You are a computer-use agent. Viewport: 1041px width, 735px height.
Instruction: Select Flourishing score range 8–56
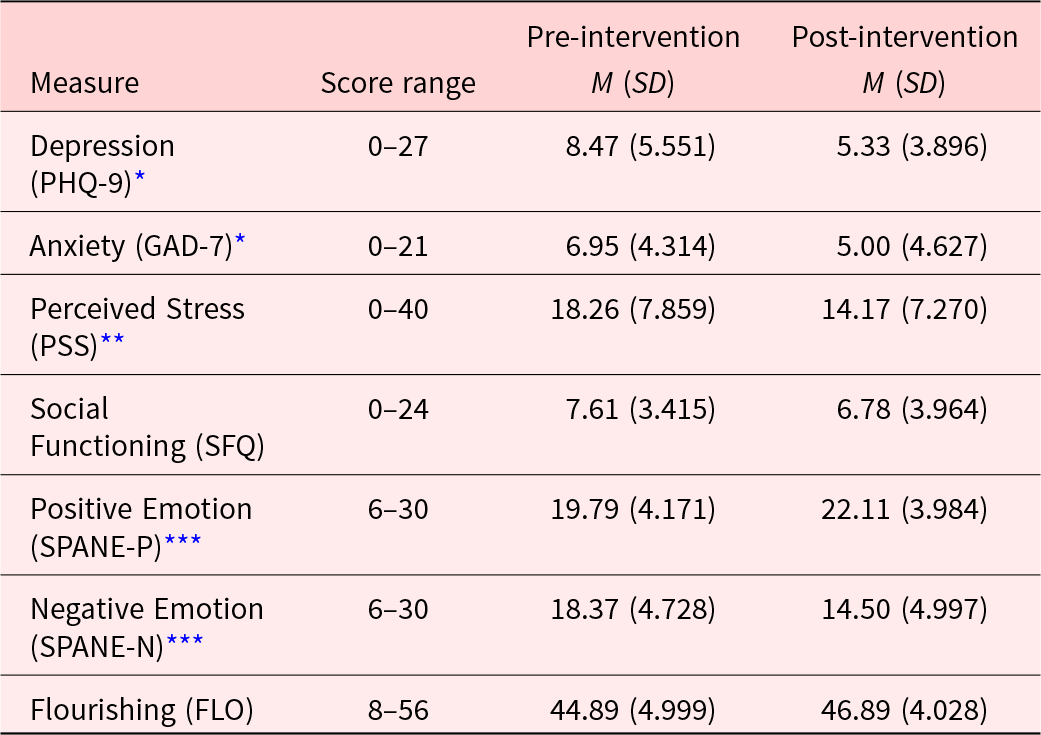pos(398,710)
